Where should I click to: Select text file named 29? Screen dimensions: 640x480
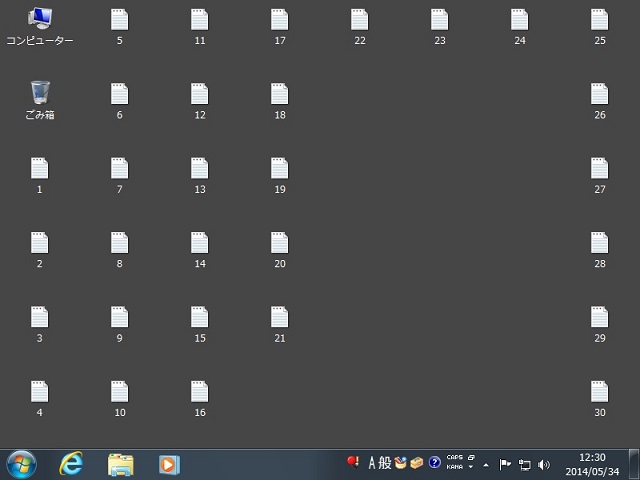coord(600,324)
